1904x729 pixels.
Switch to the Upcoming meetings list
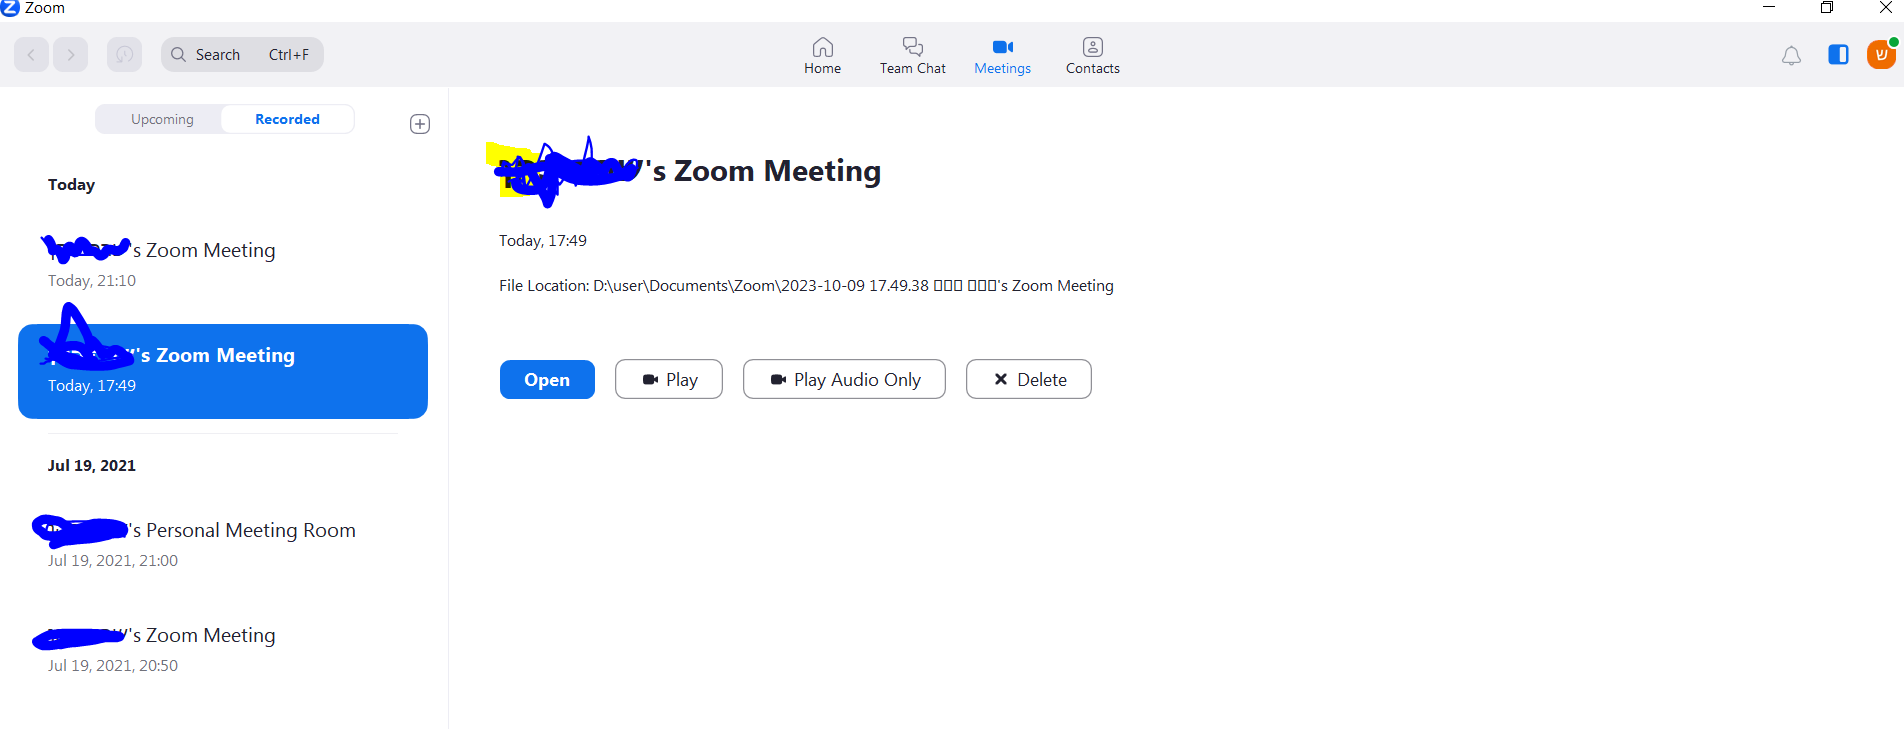[x=162, y=119]
